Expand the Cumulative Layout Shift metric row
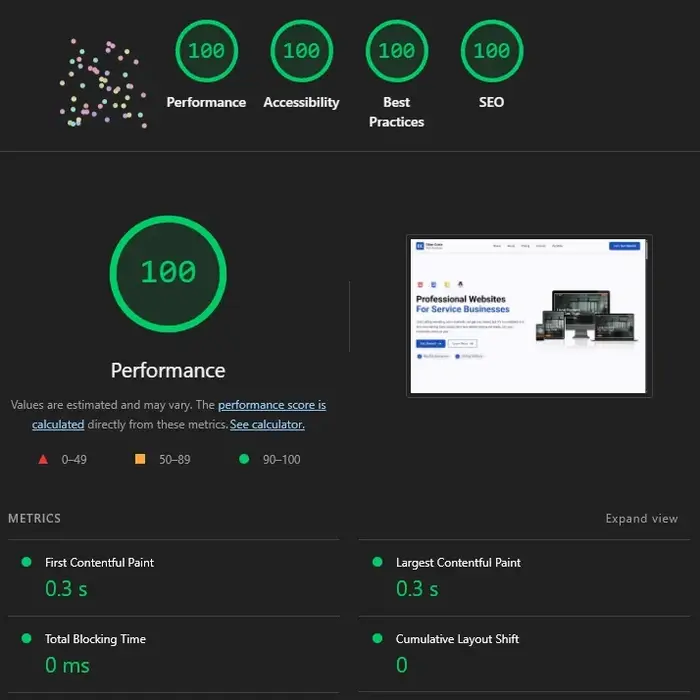This screenshot has height=700, width=700. (457, 639)
